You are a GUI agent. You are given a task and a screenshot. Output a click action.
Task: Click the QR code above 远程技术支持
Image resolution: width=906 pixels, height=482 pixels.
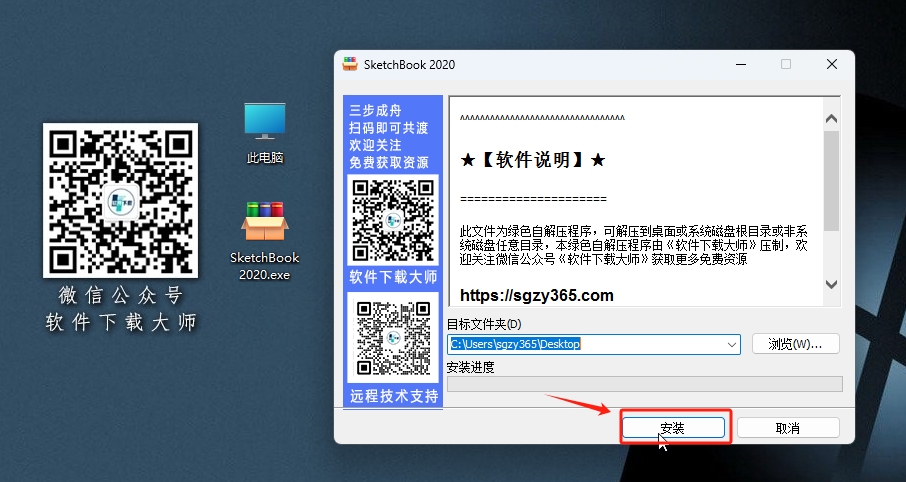pyautogui.click(x=393, y=338)
